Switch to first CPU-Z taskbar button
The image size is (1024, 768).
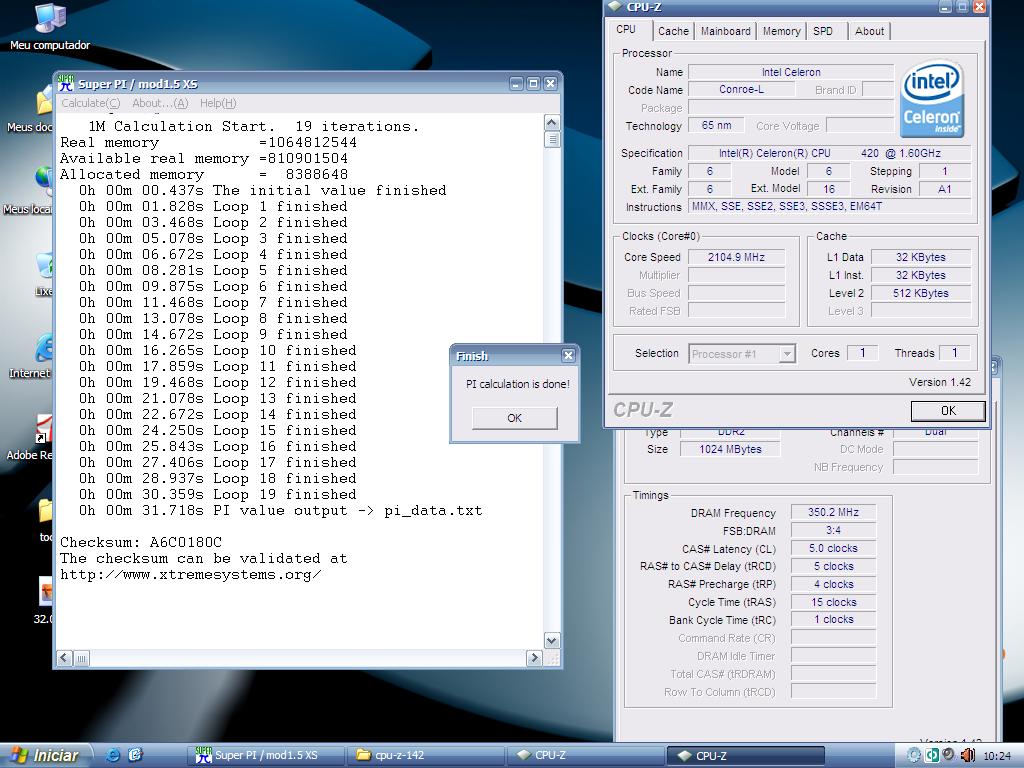click(x=584, y=756)
